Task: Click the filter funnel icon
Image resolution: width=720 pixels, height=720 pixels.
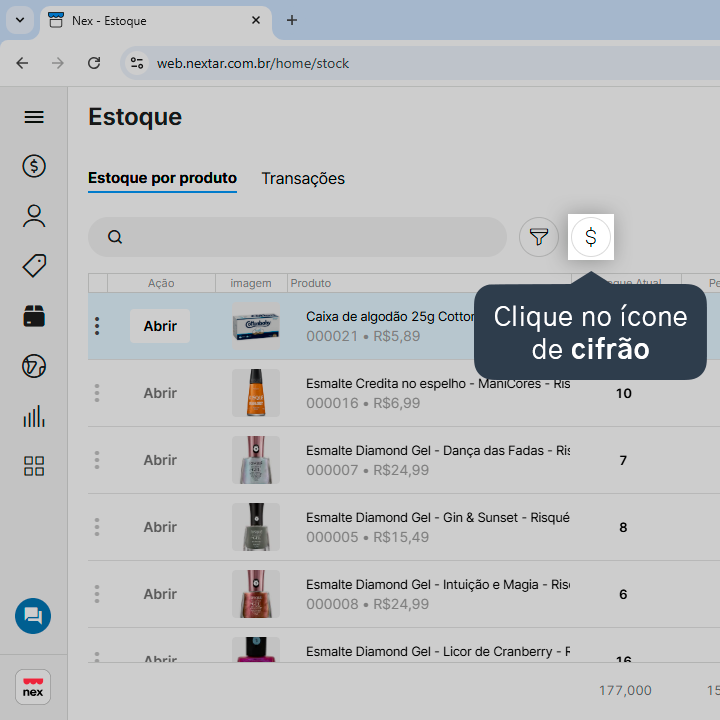Action: [539, 237]
